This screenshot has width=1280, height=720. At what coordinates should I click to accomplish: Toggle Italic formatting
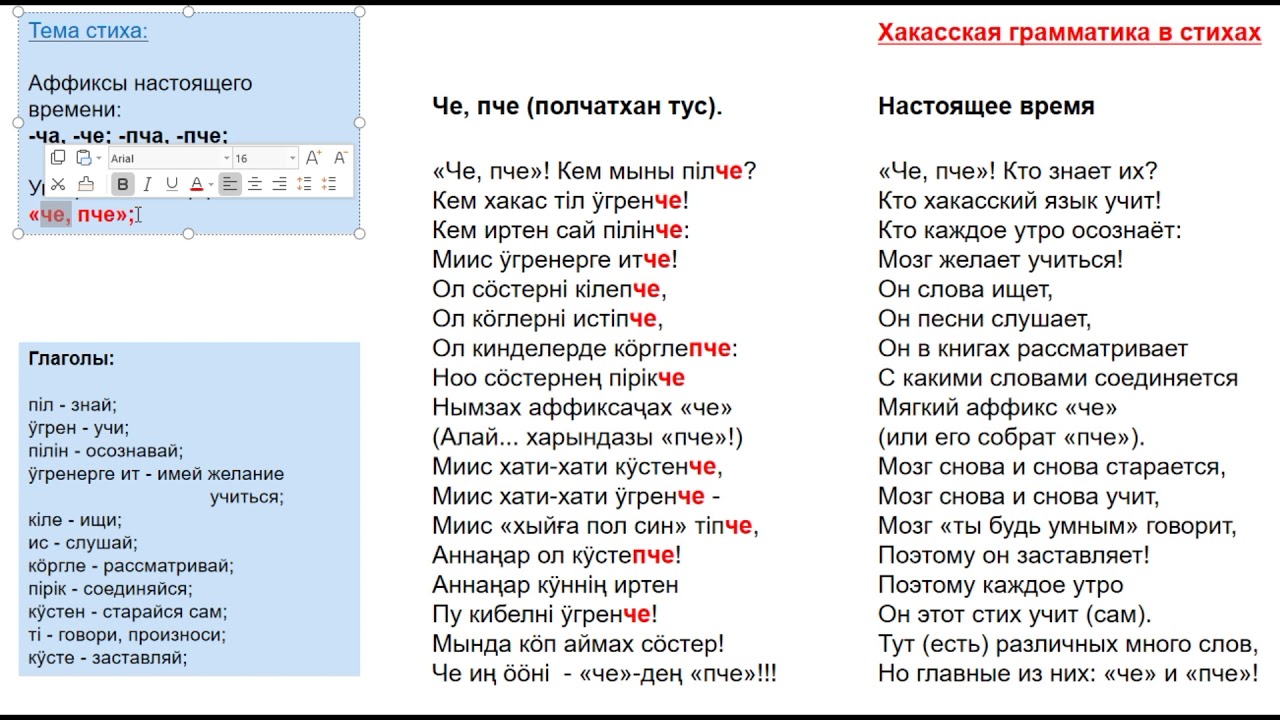[147, 184]
